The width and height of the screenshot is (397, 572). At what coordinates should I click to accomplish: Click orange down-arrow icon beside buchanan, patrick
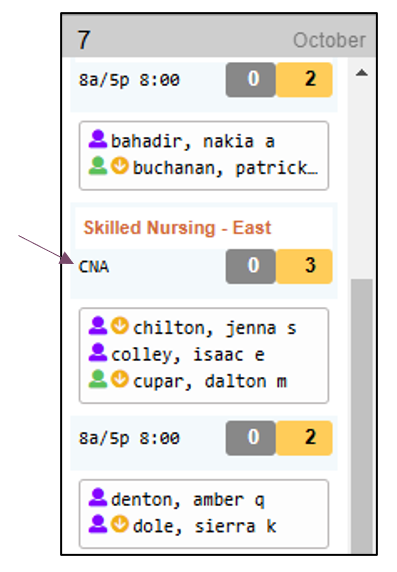pyautogui.click(x=120, y=166)
